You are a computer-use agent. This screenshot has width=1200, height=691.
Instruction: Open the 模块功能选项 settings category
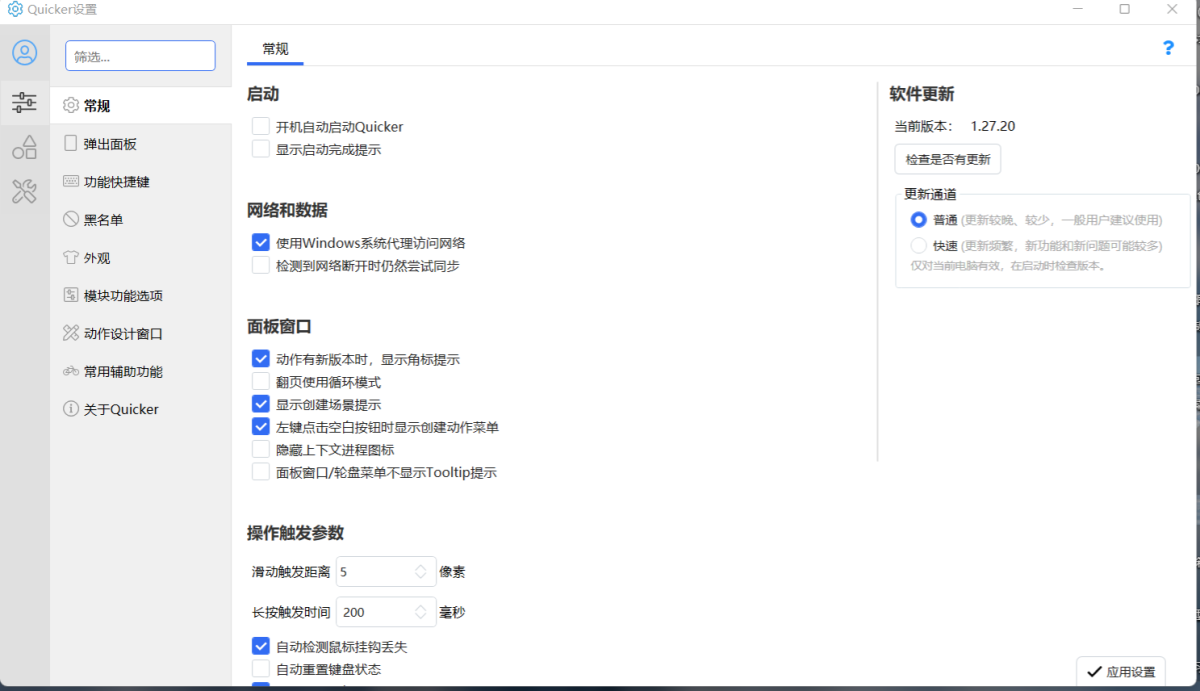click(140, 296)
